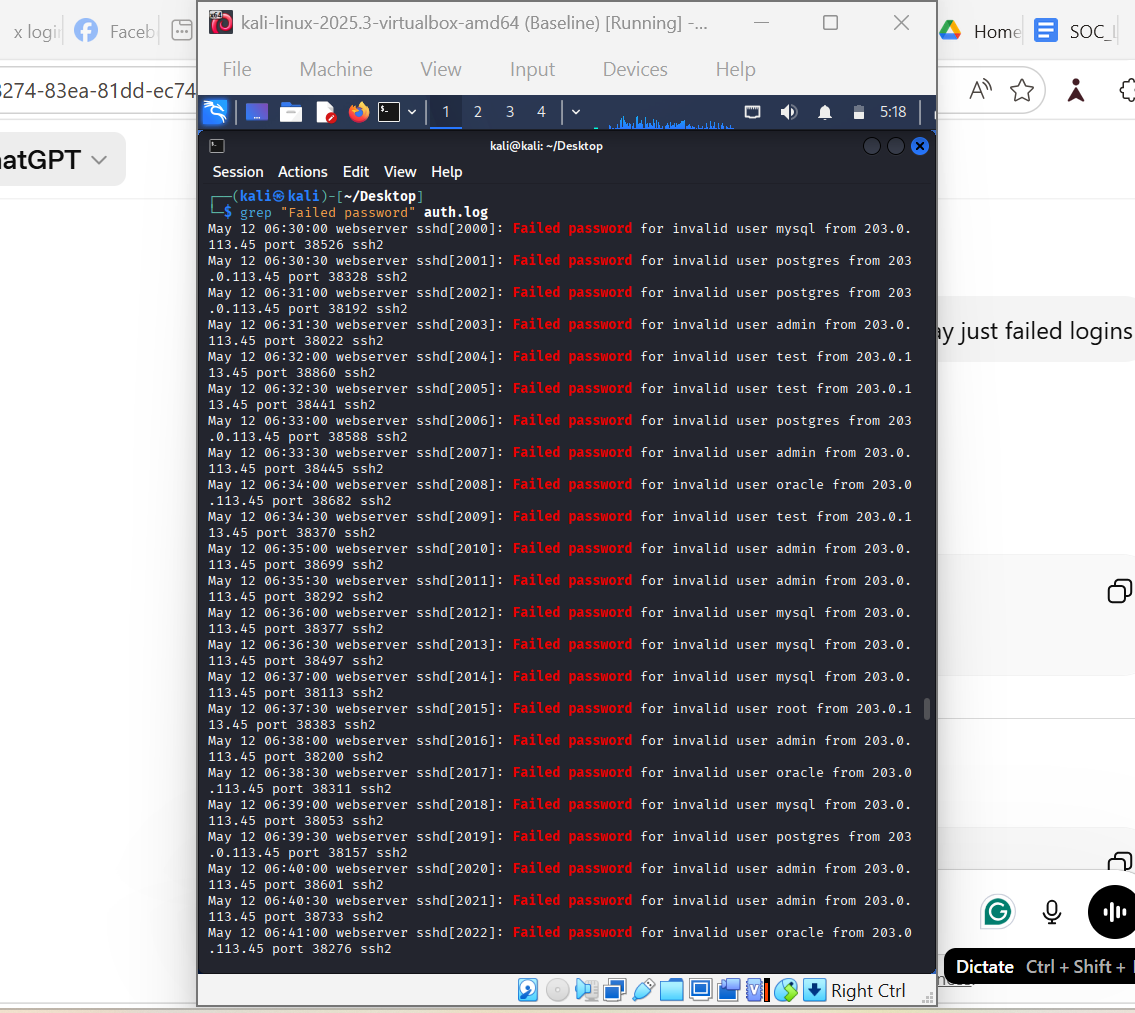
Task: Click the VirtualBox CPU virtualization status icon
Action: [x=757, y=990]
